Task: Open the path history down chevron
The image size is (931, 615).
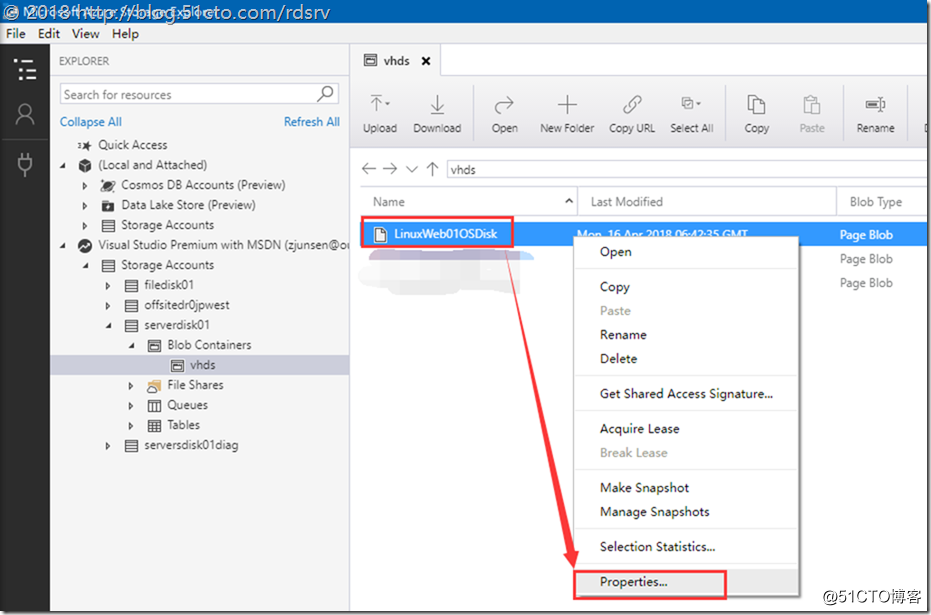Action: [x=411, y=169]
